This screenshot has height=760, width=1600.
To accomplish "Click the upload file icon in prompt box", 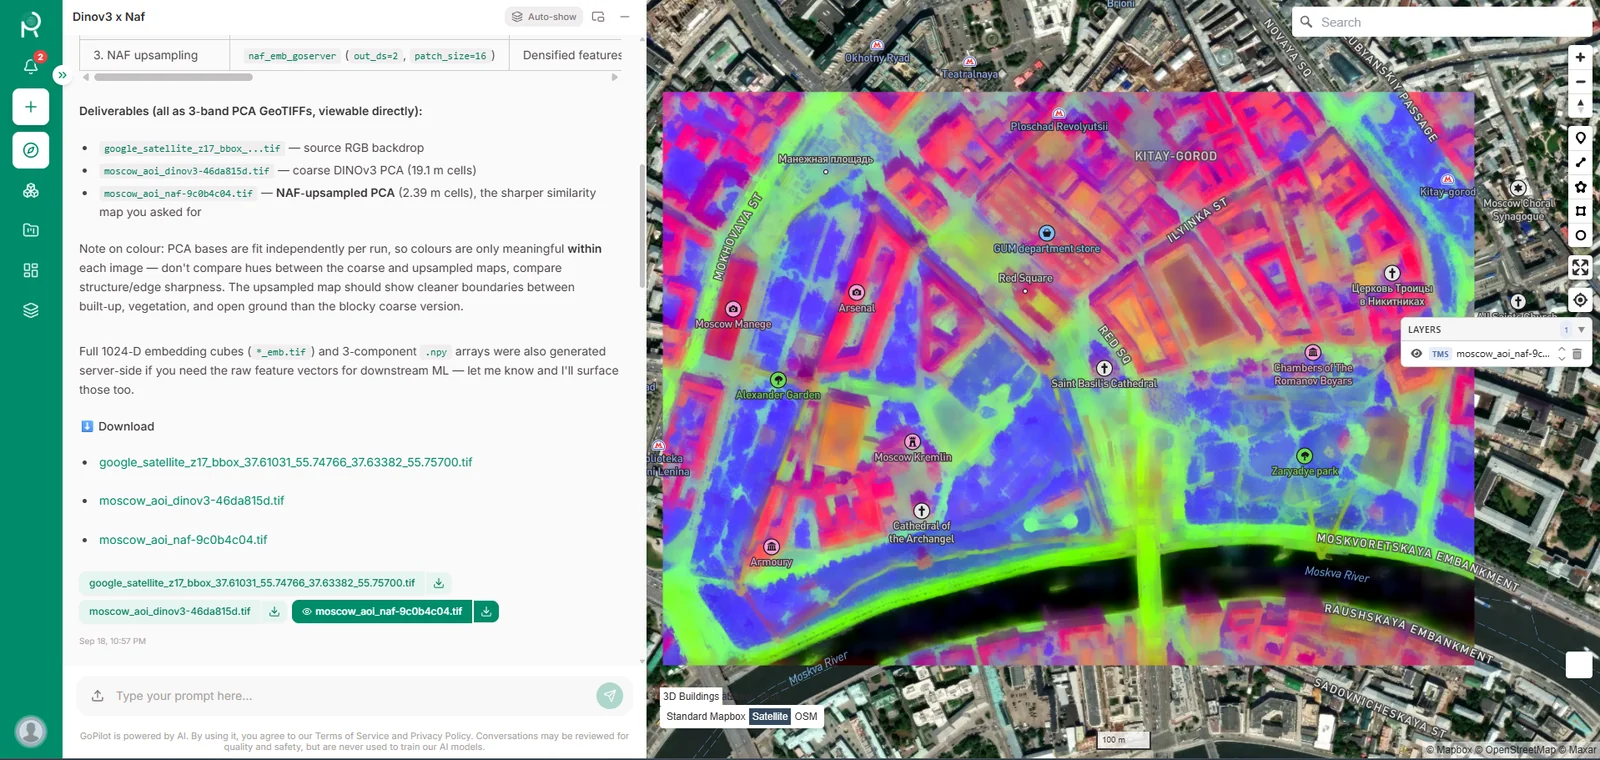I will coord(97,696).
